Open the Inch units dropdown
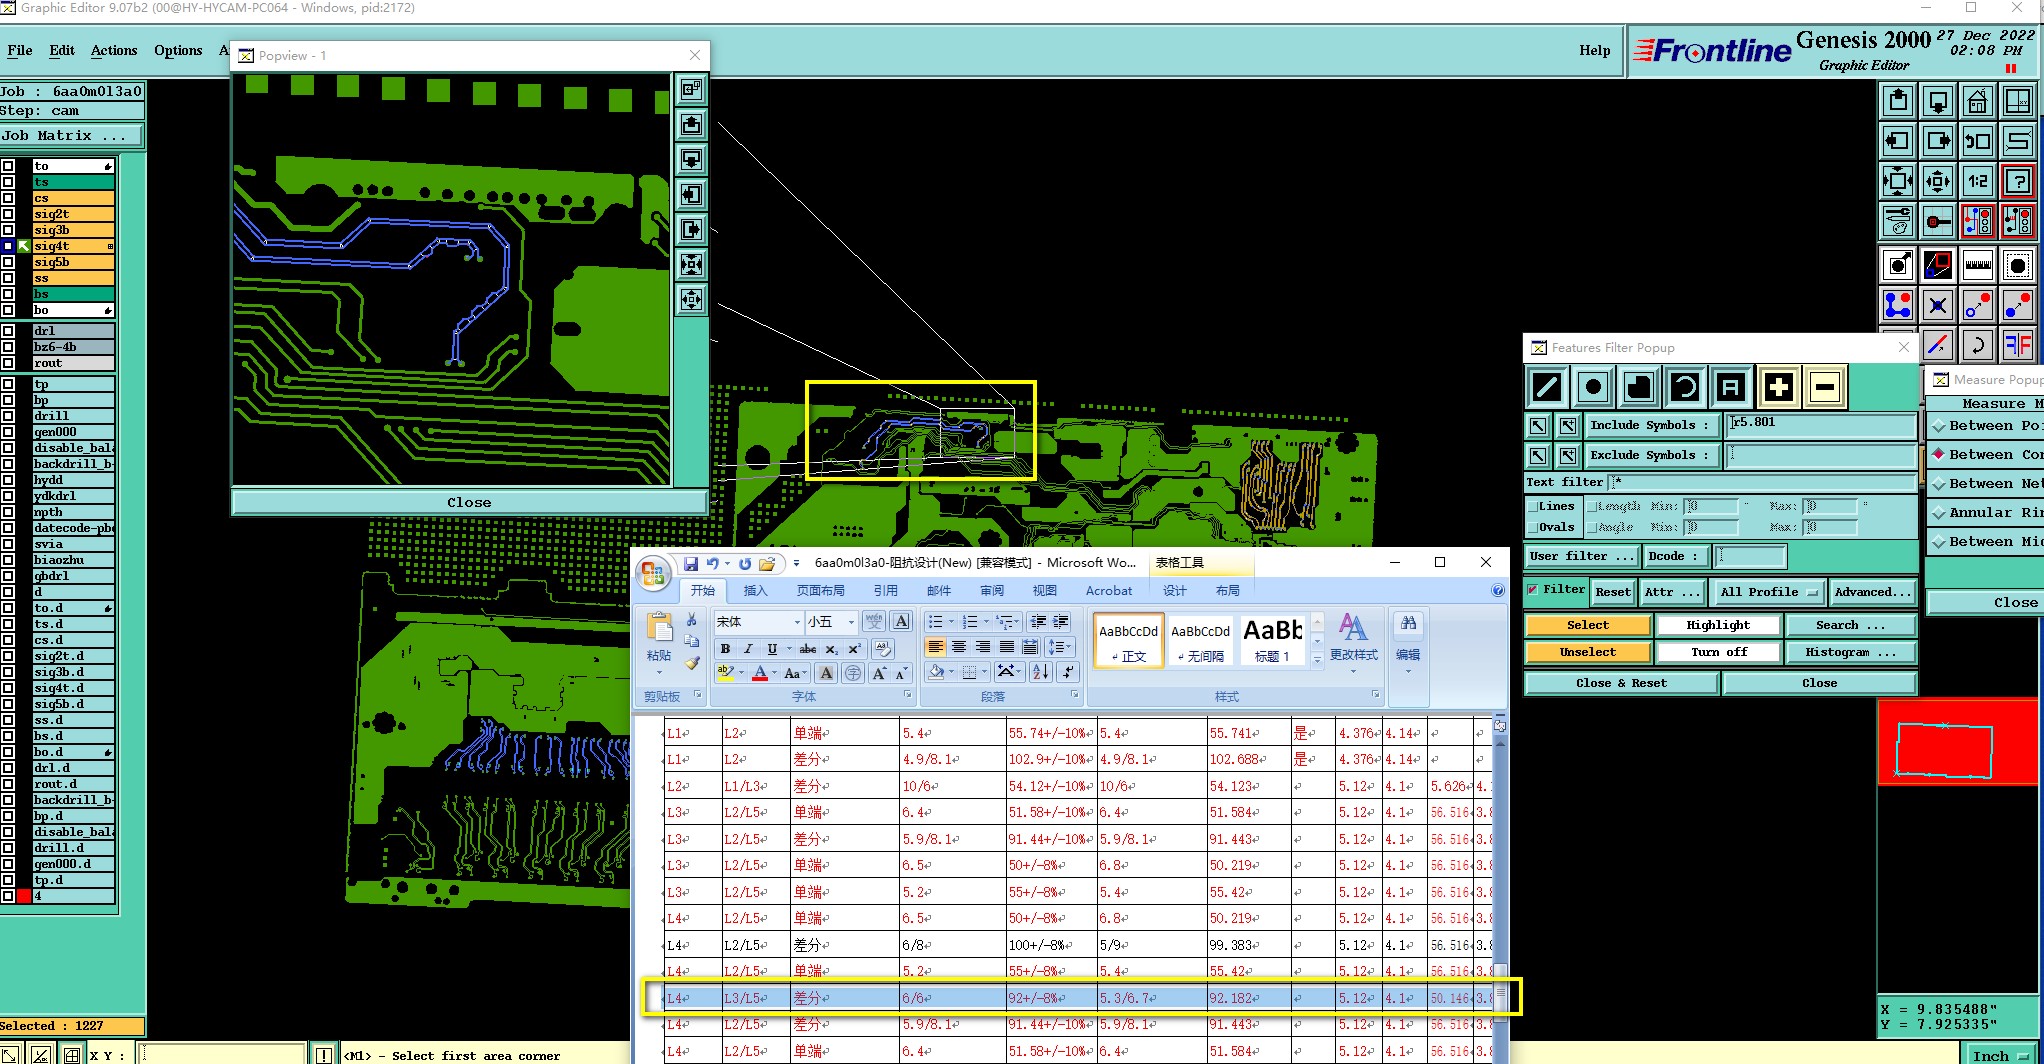Screen dimensions: 2044x1064 2001,1056
